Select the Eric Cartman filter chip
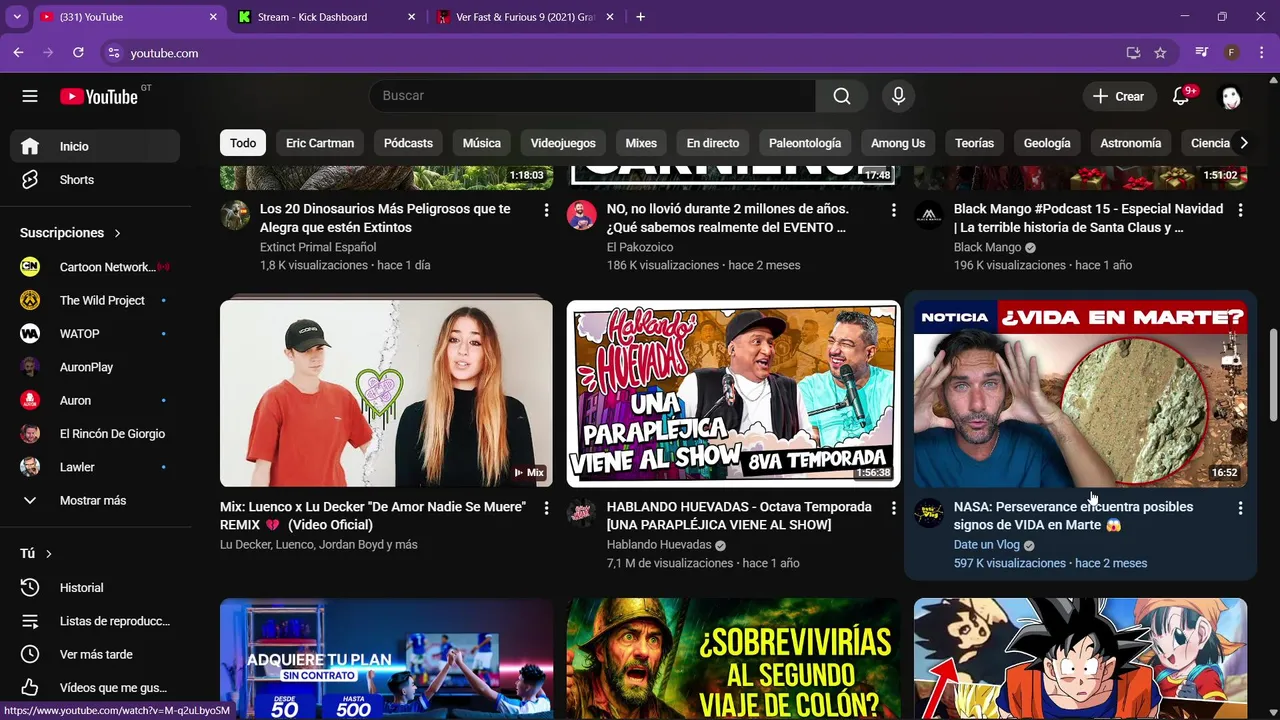This screenshot has height=720, width=1280. (x=320, y=143)
